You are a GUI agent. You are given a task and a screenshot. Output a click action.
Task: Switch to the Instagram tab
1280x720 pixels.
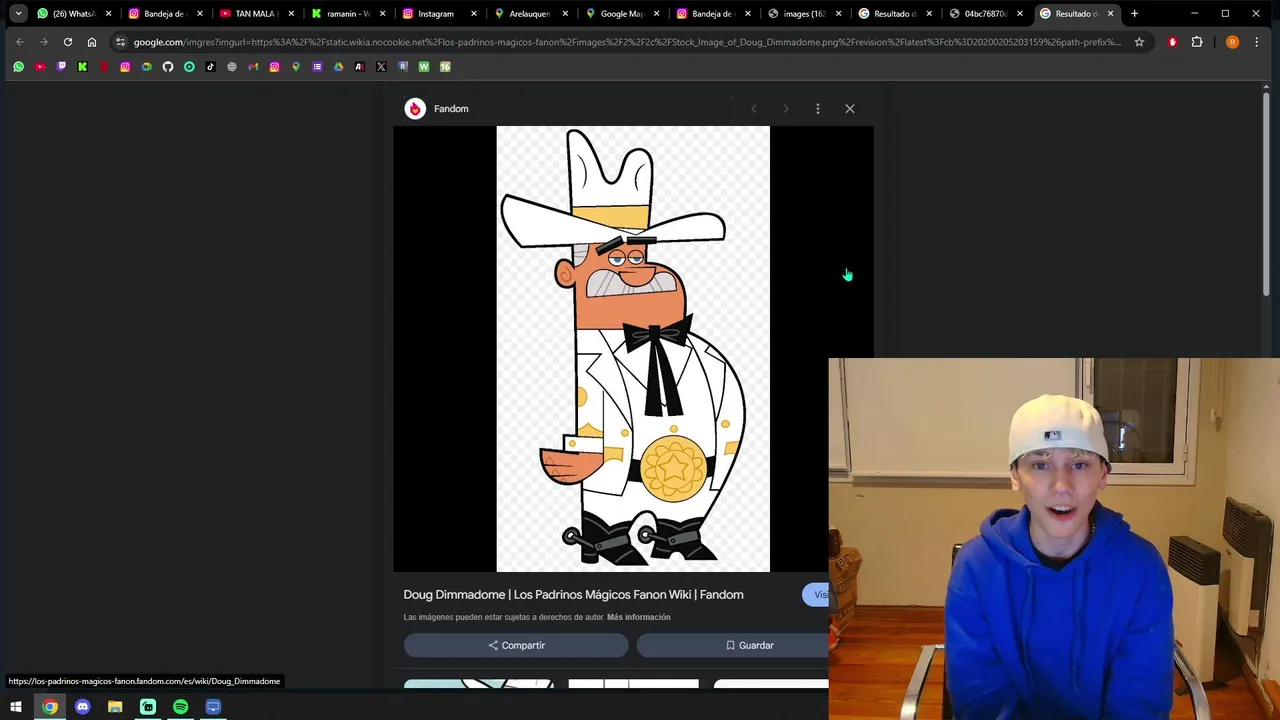pos(437,14)
